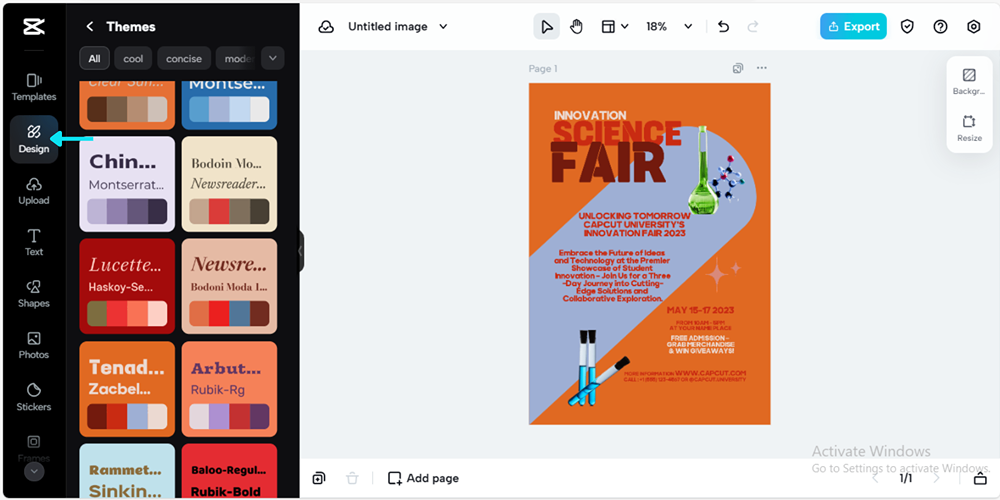Apply the Montserrat blue theme card

point(230,105)
